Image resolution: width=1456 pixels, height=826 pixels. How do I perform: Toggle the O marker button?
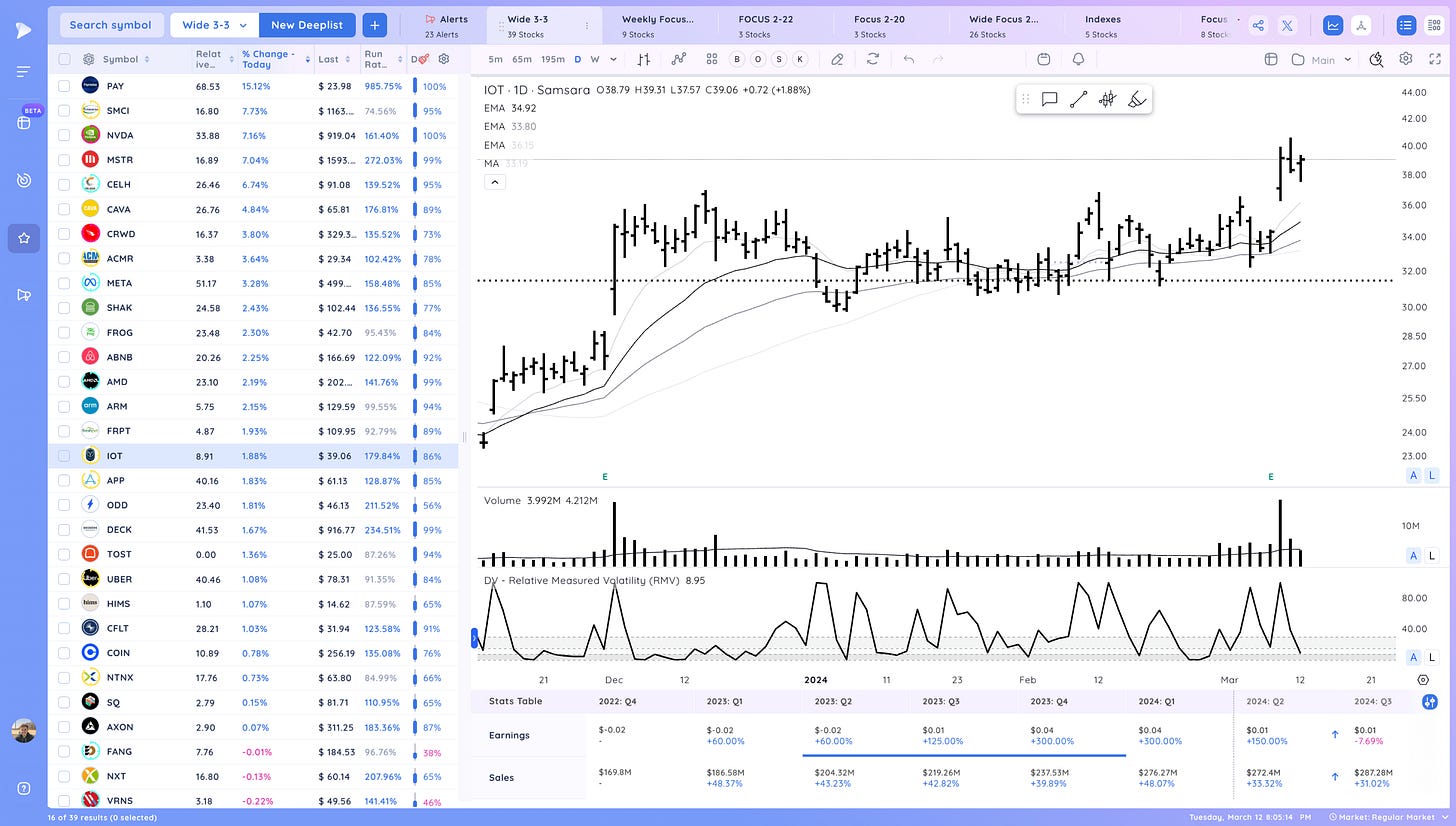click(x=758, y=59)
